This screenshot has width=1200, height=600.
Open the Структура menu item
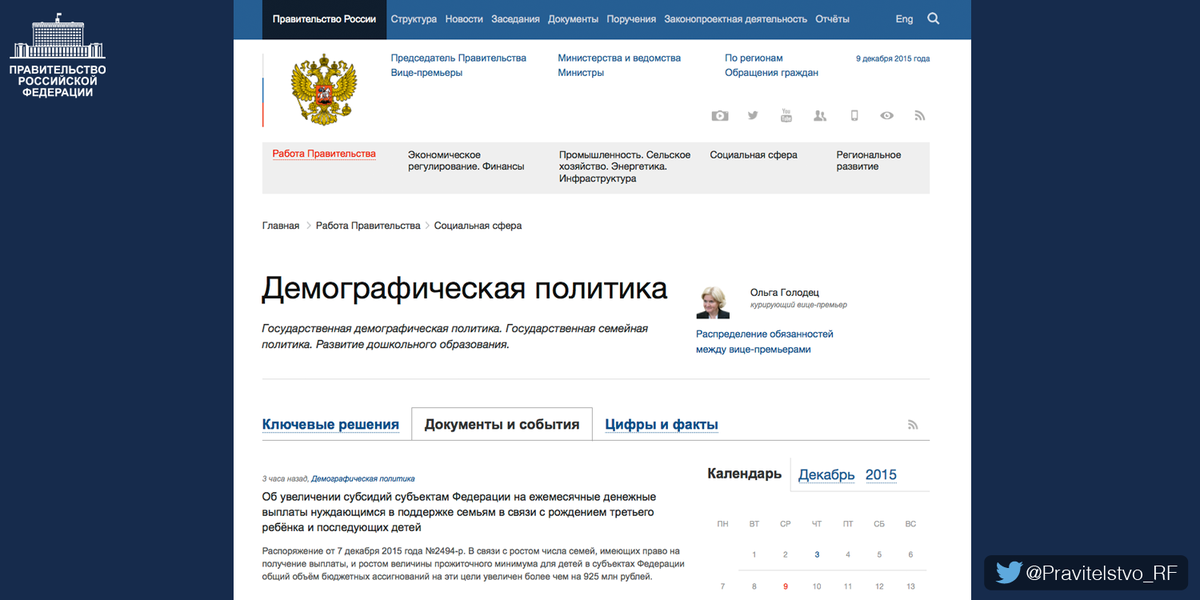[414, 19]
